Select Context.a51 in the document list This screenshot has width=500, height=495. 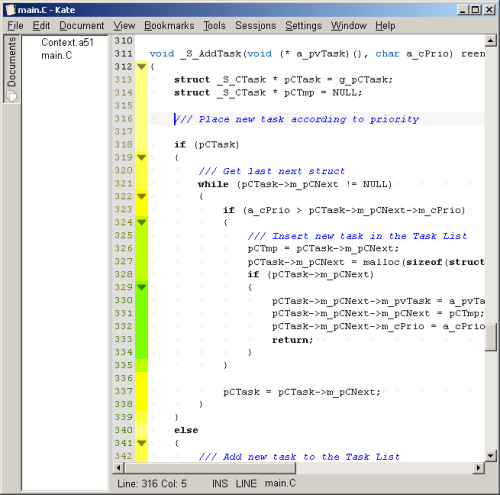[67, 42]
